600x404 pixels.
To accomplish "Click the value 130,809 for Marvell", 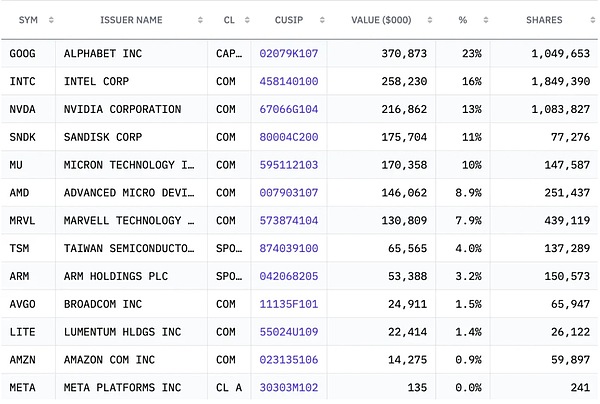I will click(x=404, y=221).
